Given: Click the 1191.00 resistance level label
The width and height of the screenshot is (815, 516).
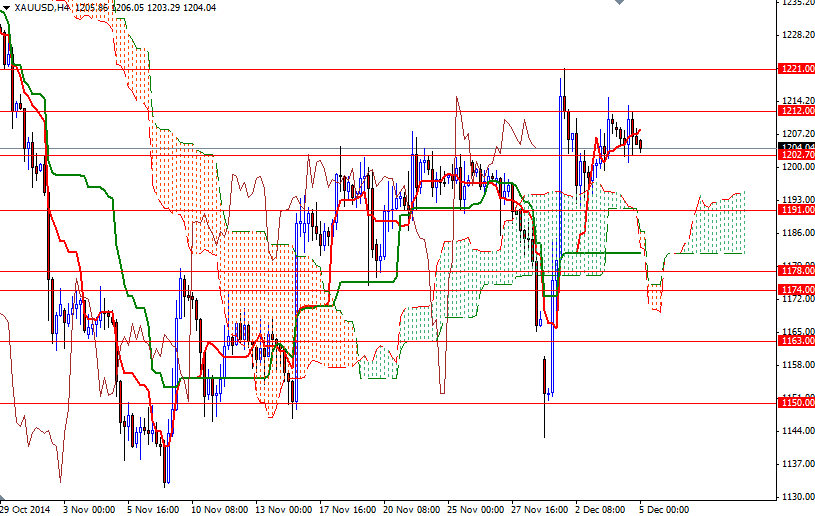Looking at the screenshot, I should tap(795, 210).
